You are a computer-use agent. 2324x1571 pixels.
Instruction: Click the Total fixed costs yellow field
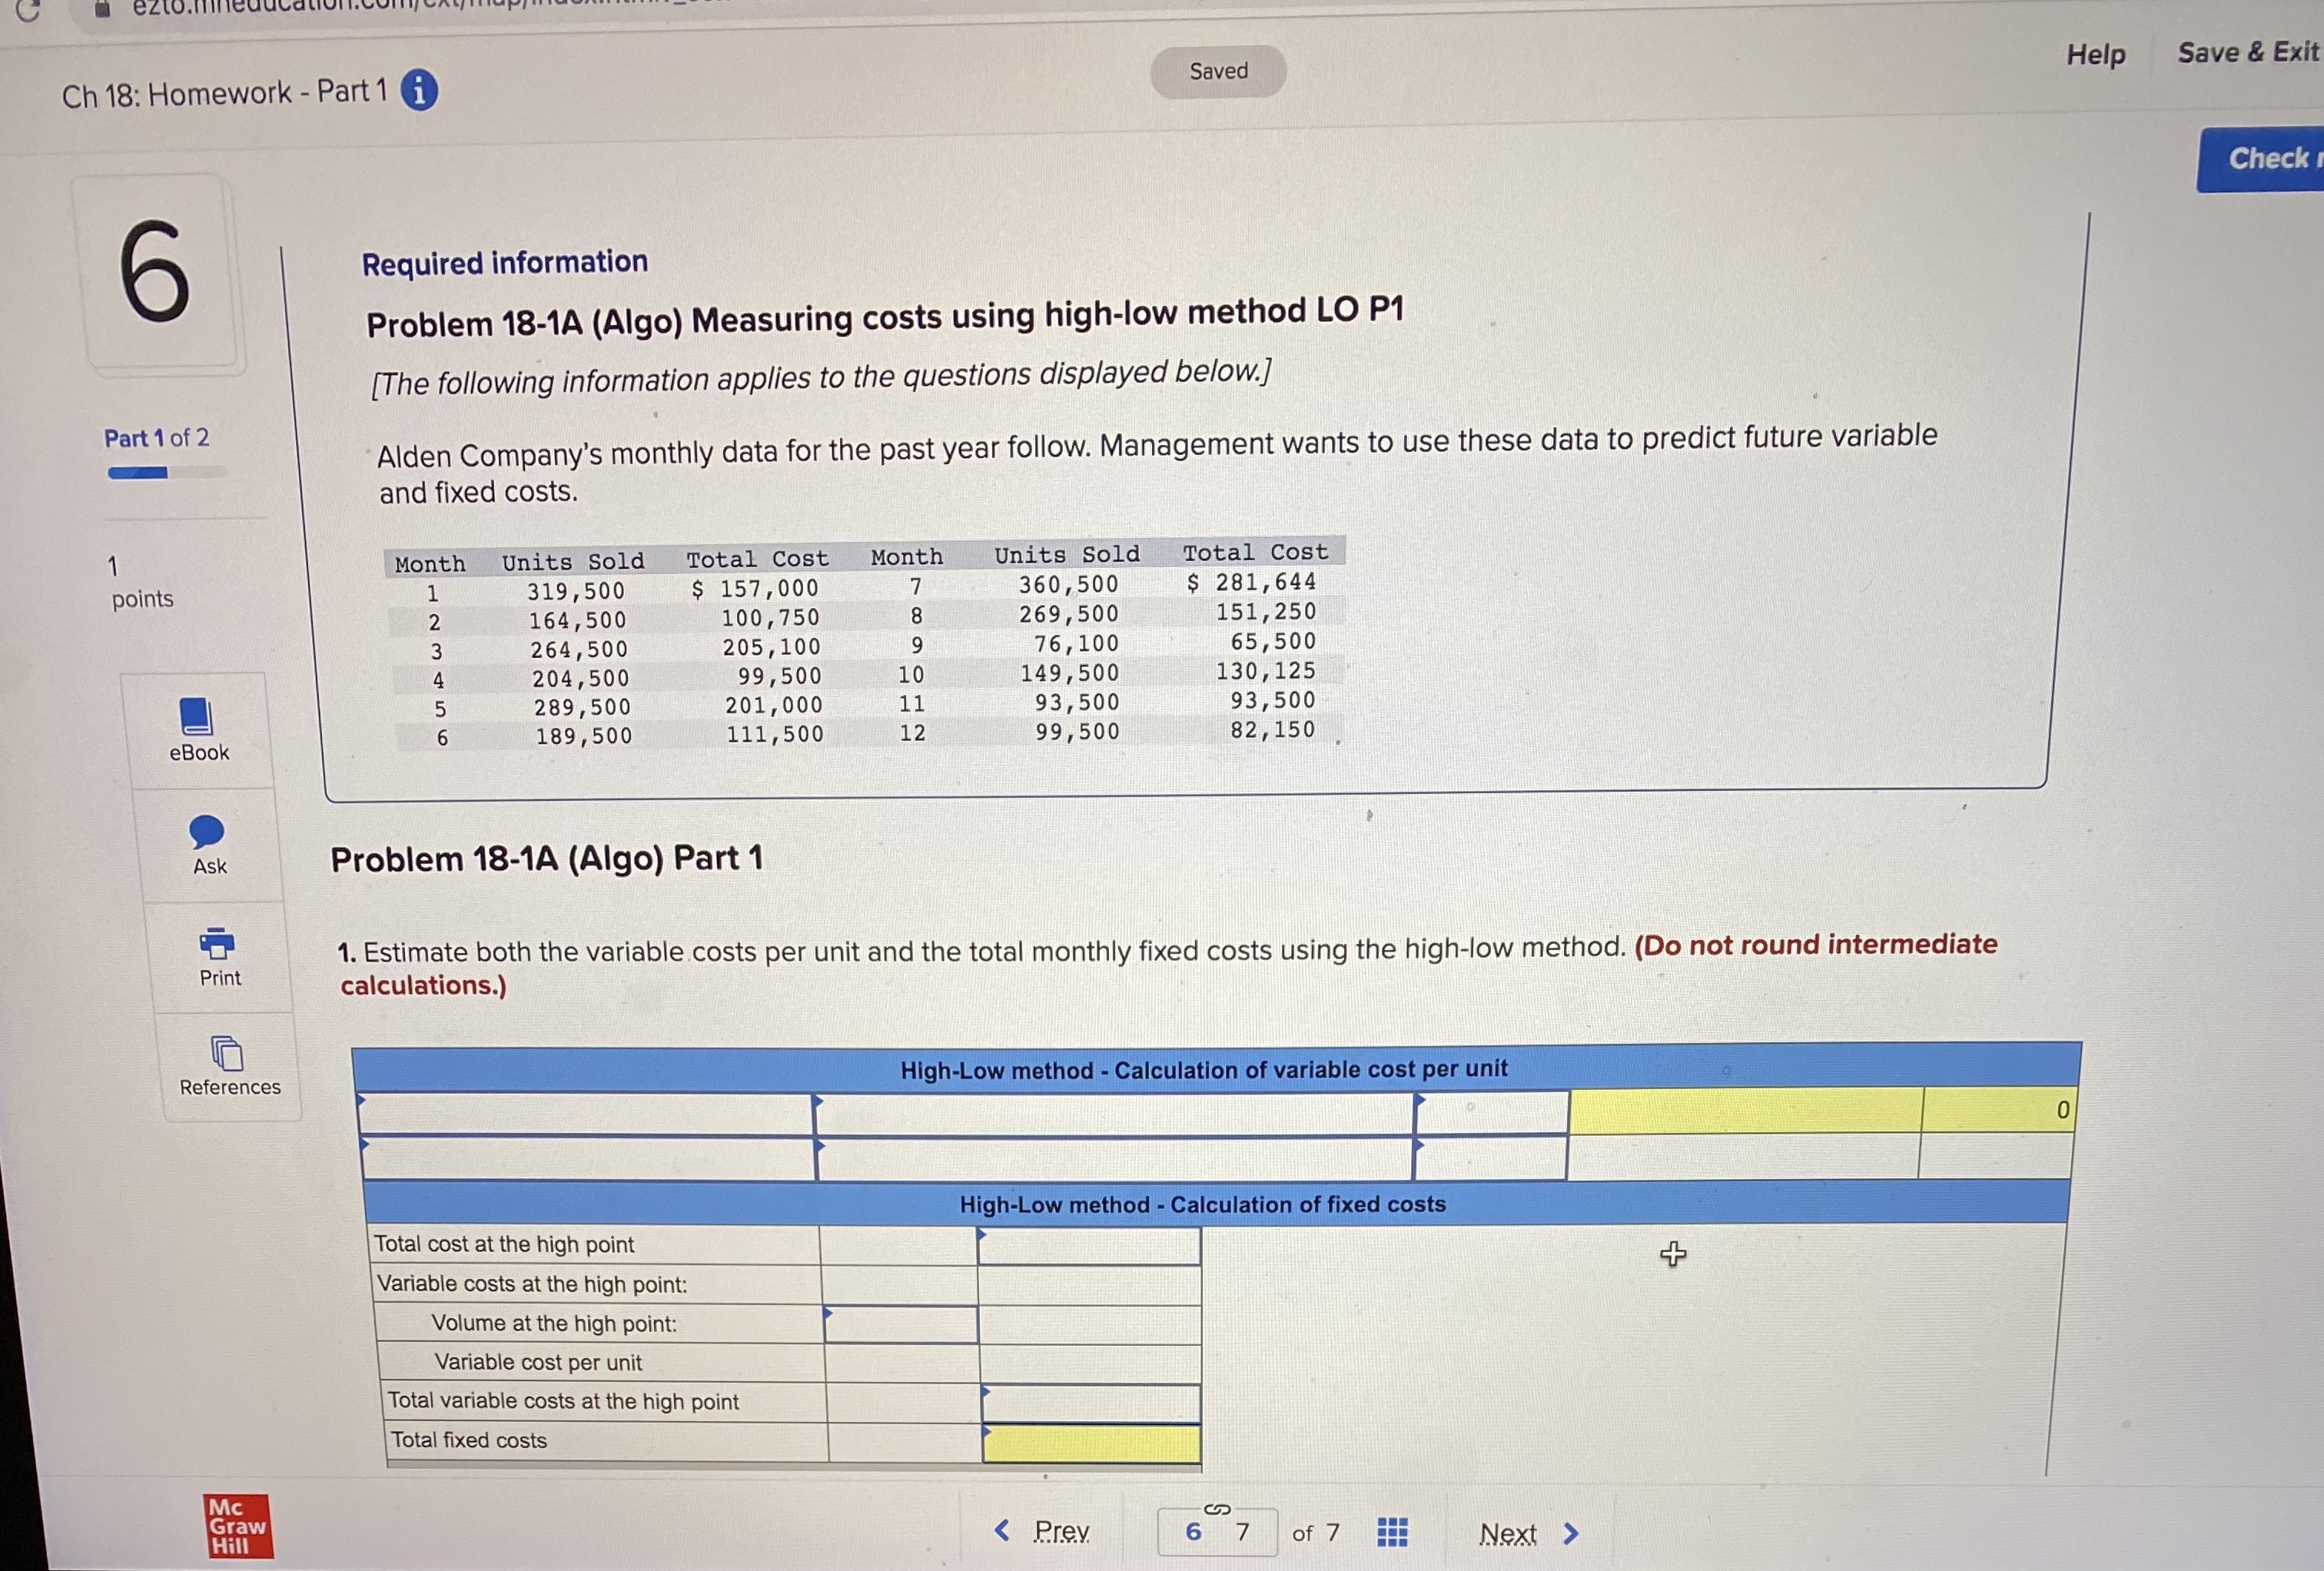(1091, 1443)
